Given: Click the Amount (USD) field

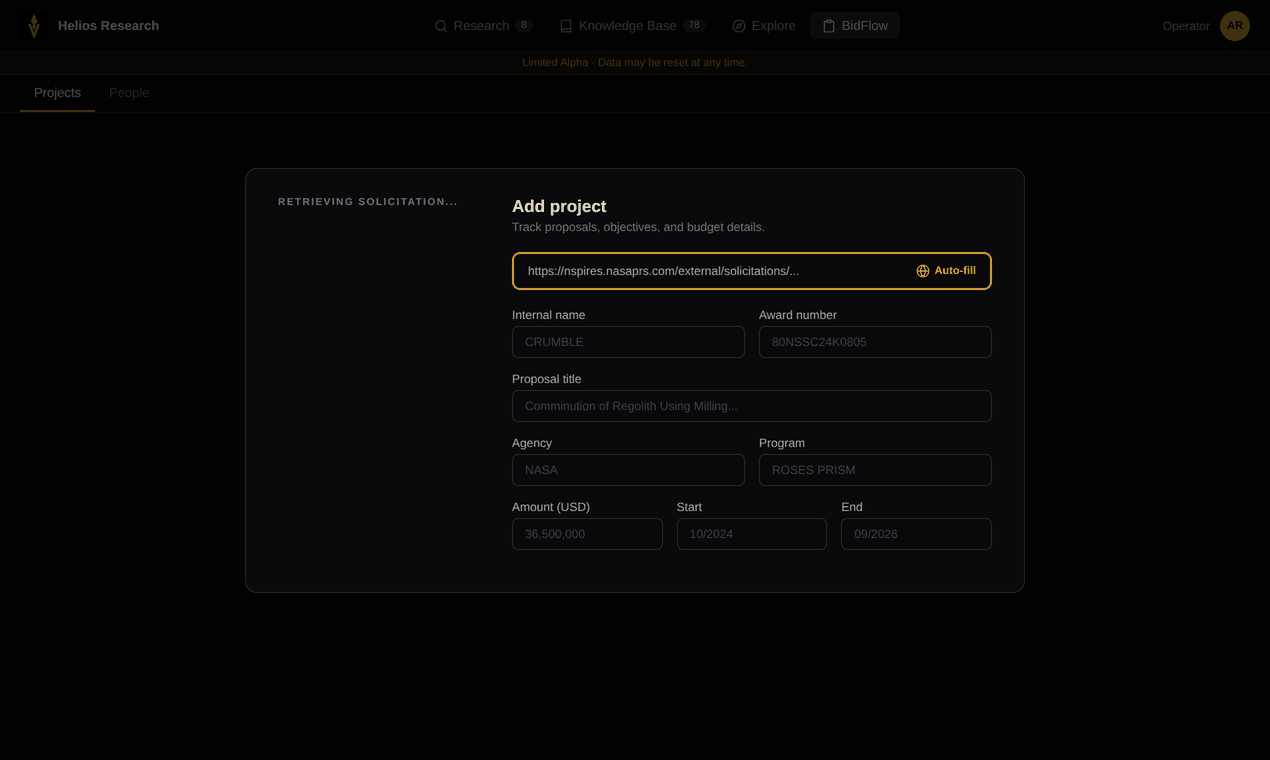Looking at the screenshot, I should tap(587, 534).
